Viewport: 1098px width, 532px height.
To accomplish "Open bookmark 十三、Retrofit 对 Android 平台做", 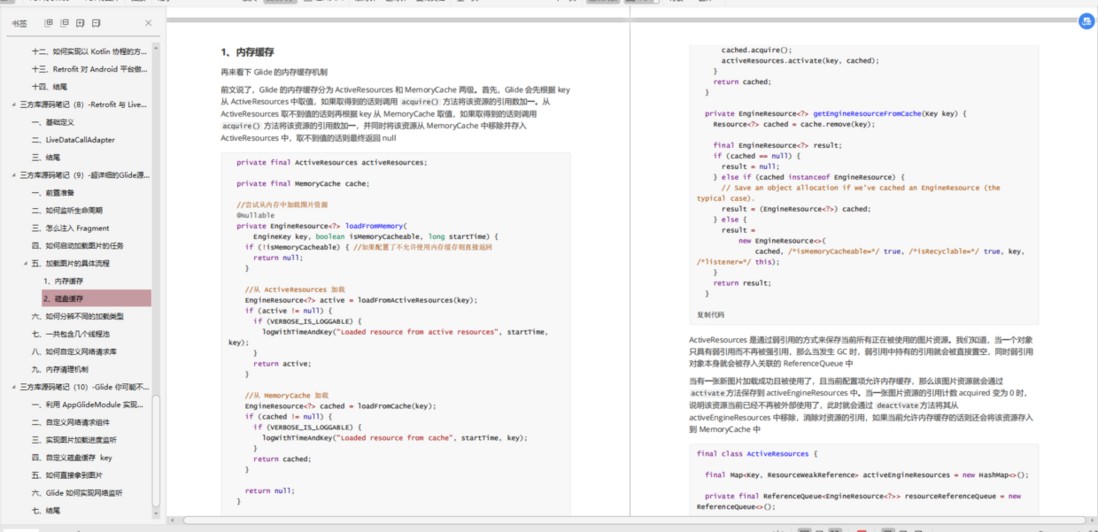I will tap(90, 69).
